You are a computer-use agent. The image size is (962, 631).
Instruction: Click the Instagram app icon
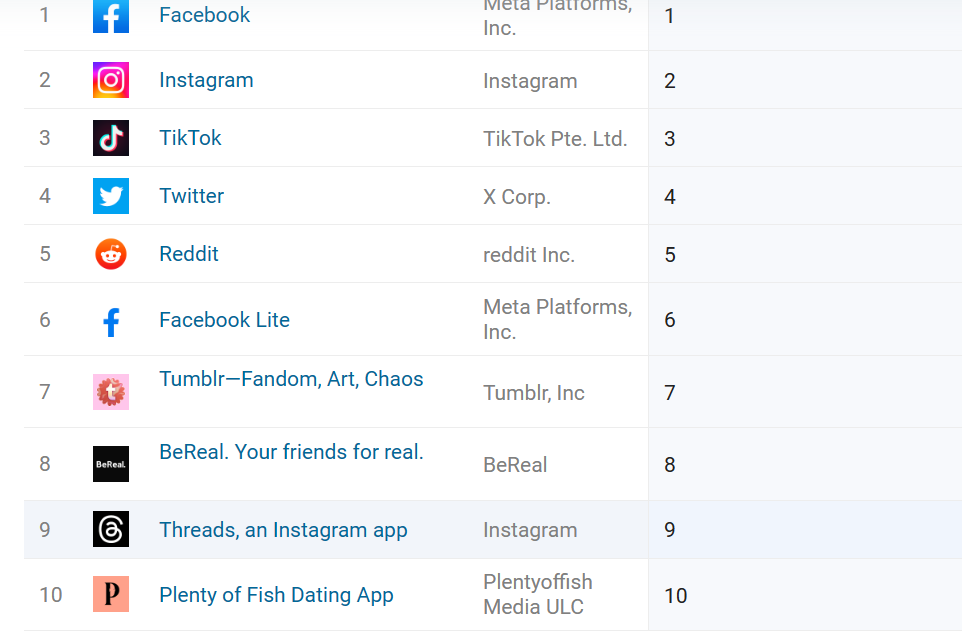(111, 80)
